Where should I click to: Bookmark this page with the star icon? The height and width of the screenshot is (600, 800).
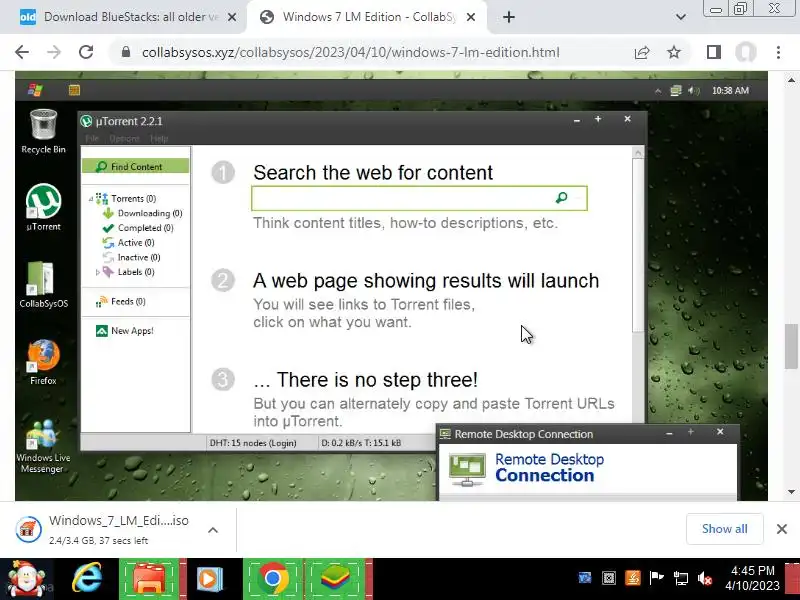click(x=674, y=52)
